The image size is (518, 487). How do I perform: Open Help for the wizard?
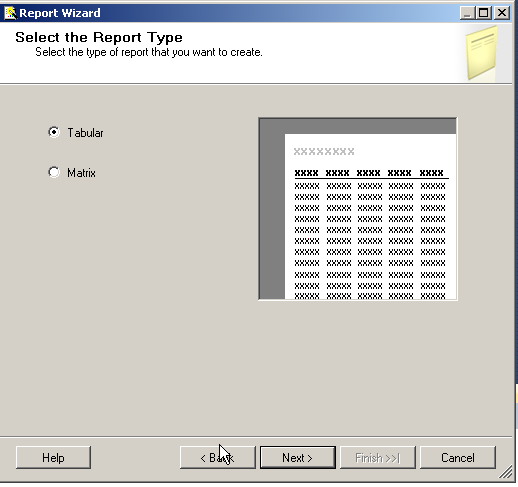point(53,458)
